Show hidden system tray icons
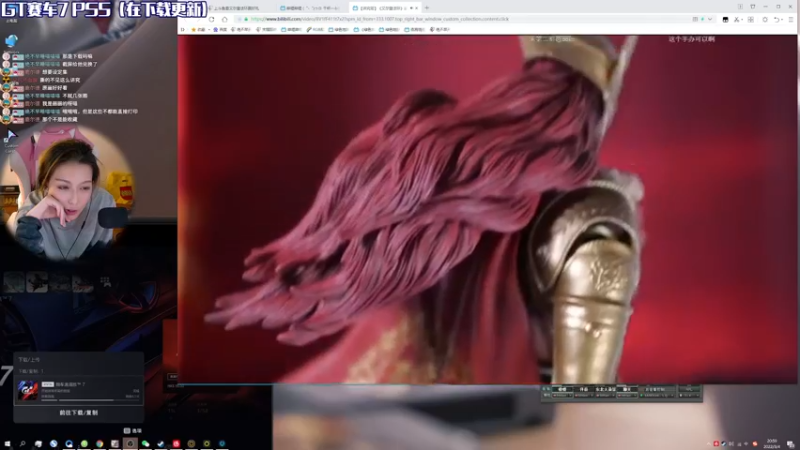Image resolution: width=800 pixels, height=450 pixels. (x=709, y=443)
